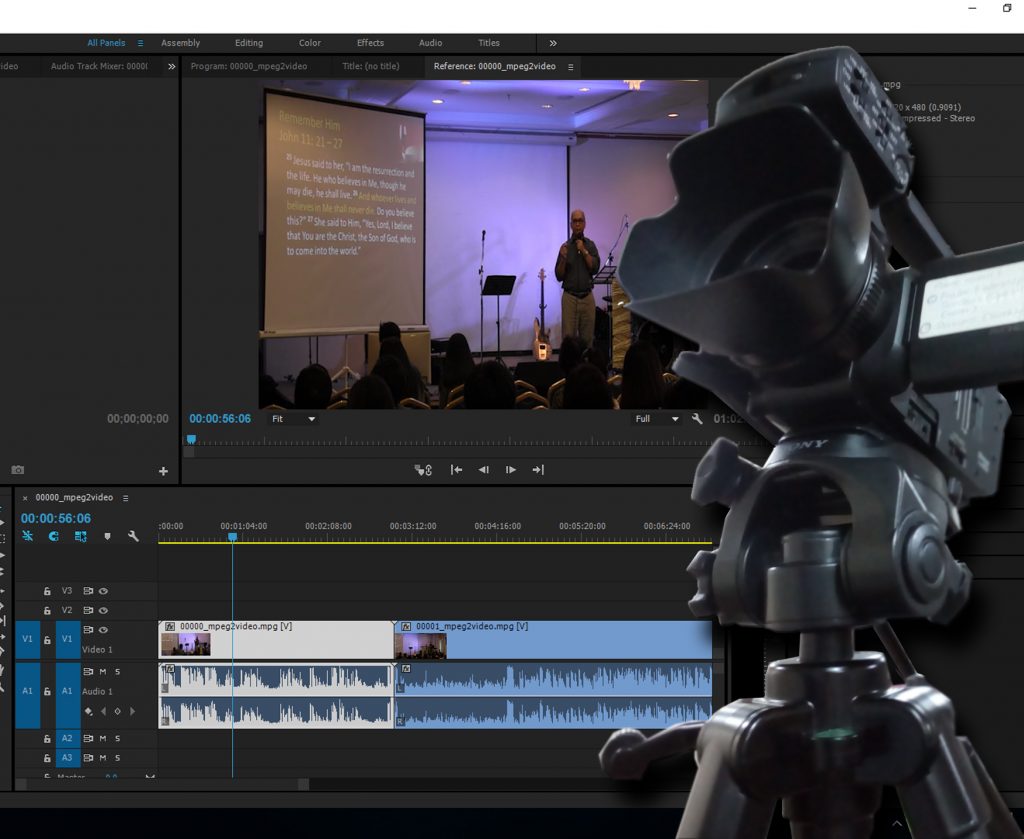
Task: Step forward one frame
Action: (x=511, y=469)
